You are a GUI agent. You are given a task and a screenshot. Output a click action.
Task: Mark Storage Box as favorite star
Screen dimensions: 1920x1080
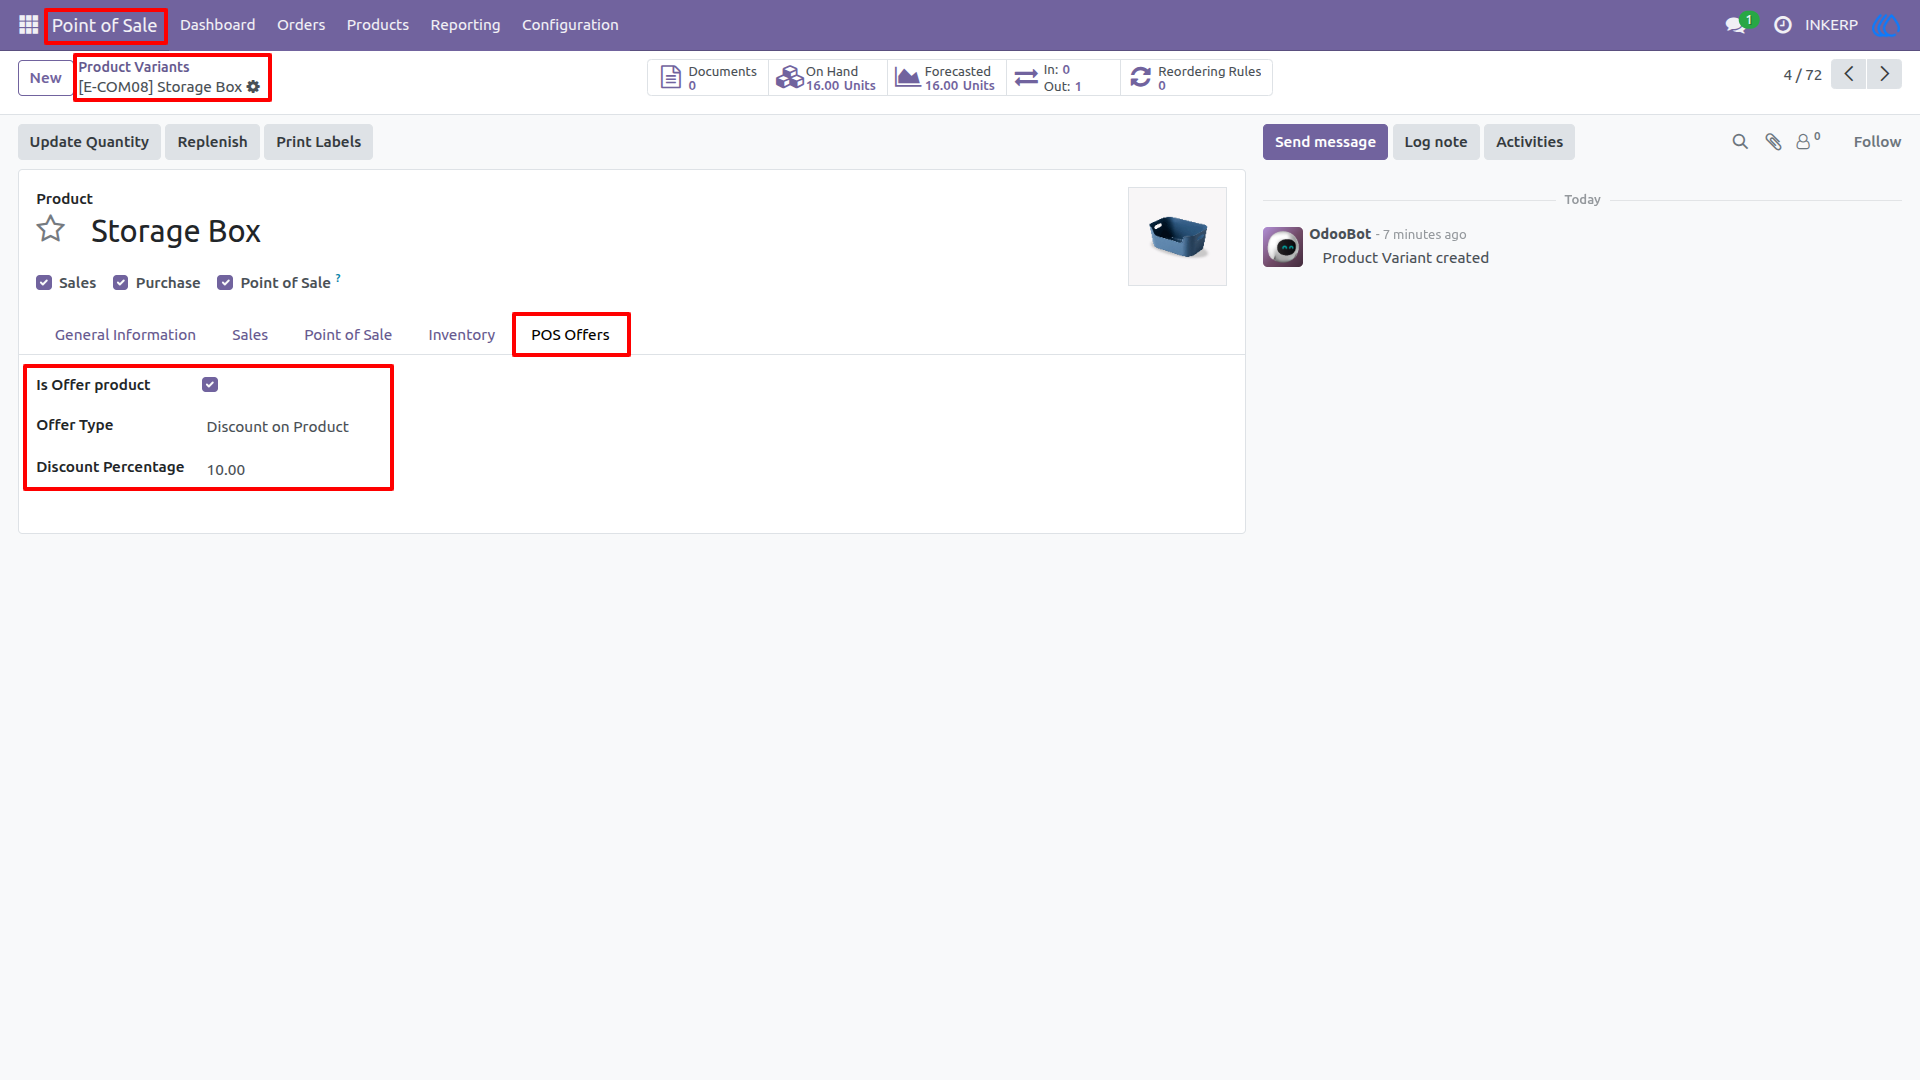(x=51, y=230)
